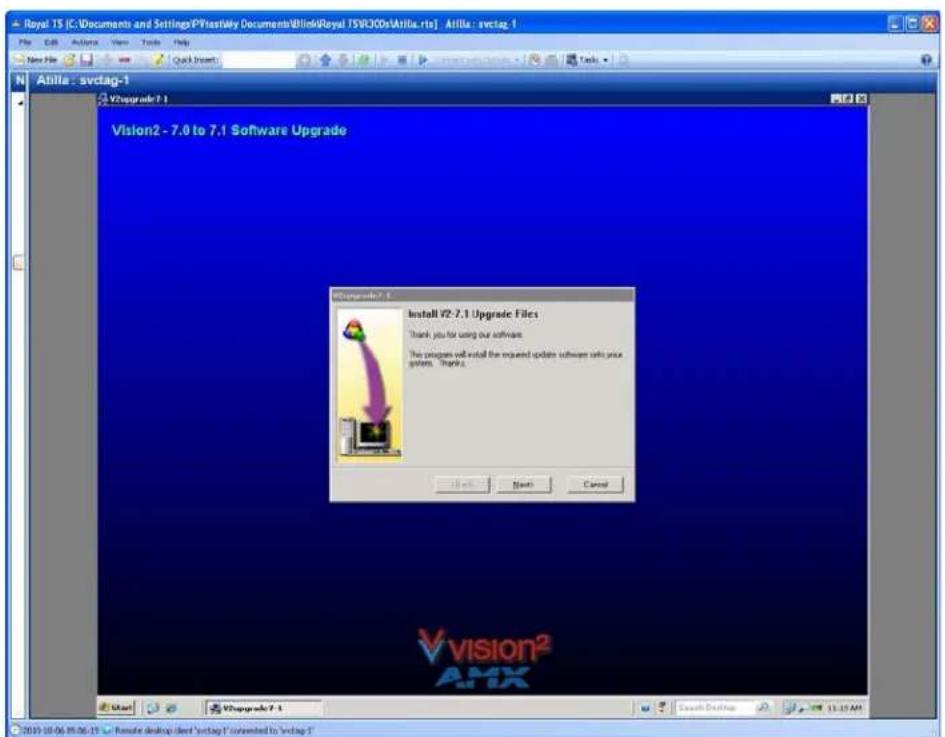The width and height of the screenshot is (945, 737).
Task: Open the Help menu
Action: [181, 43]
